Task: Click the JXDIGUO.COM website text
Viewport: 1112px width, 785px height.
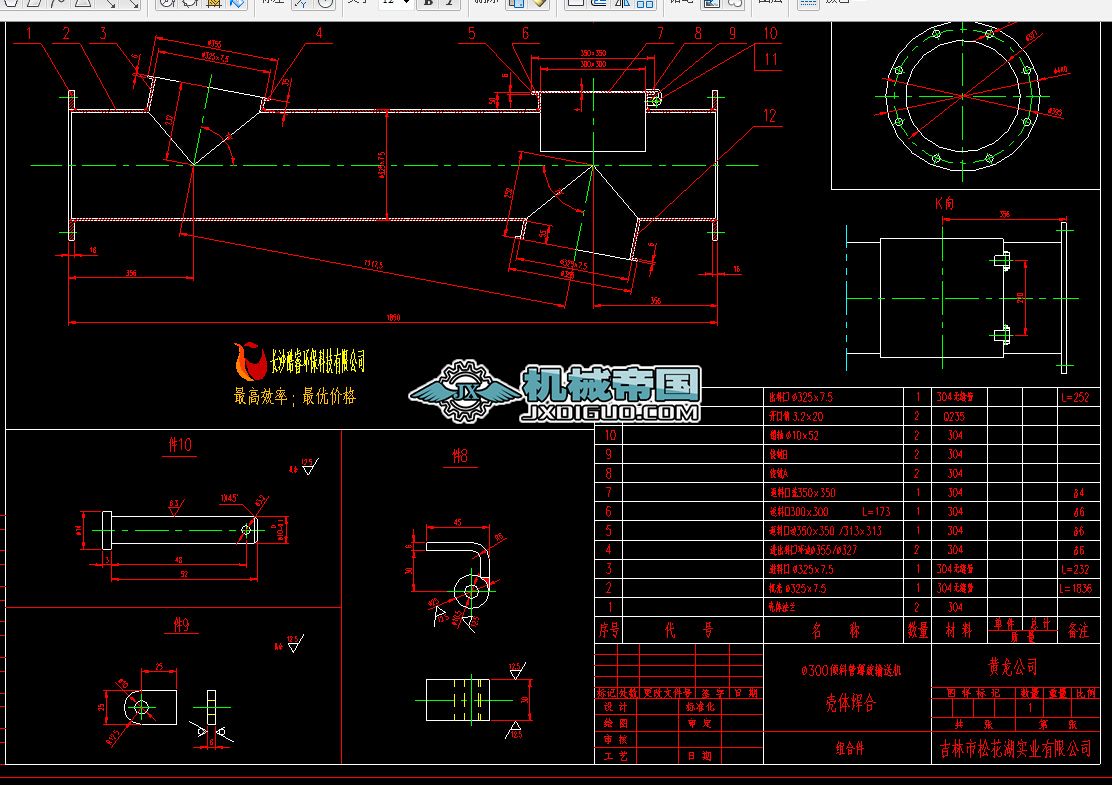Action: click(610, 411)
